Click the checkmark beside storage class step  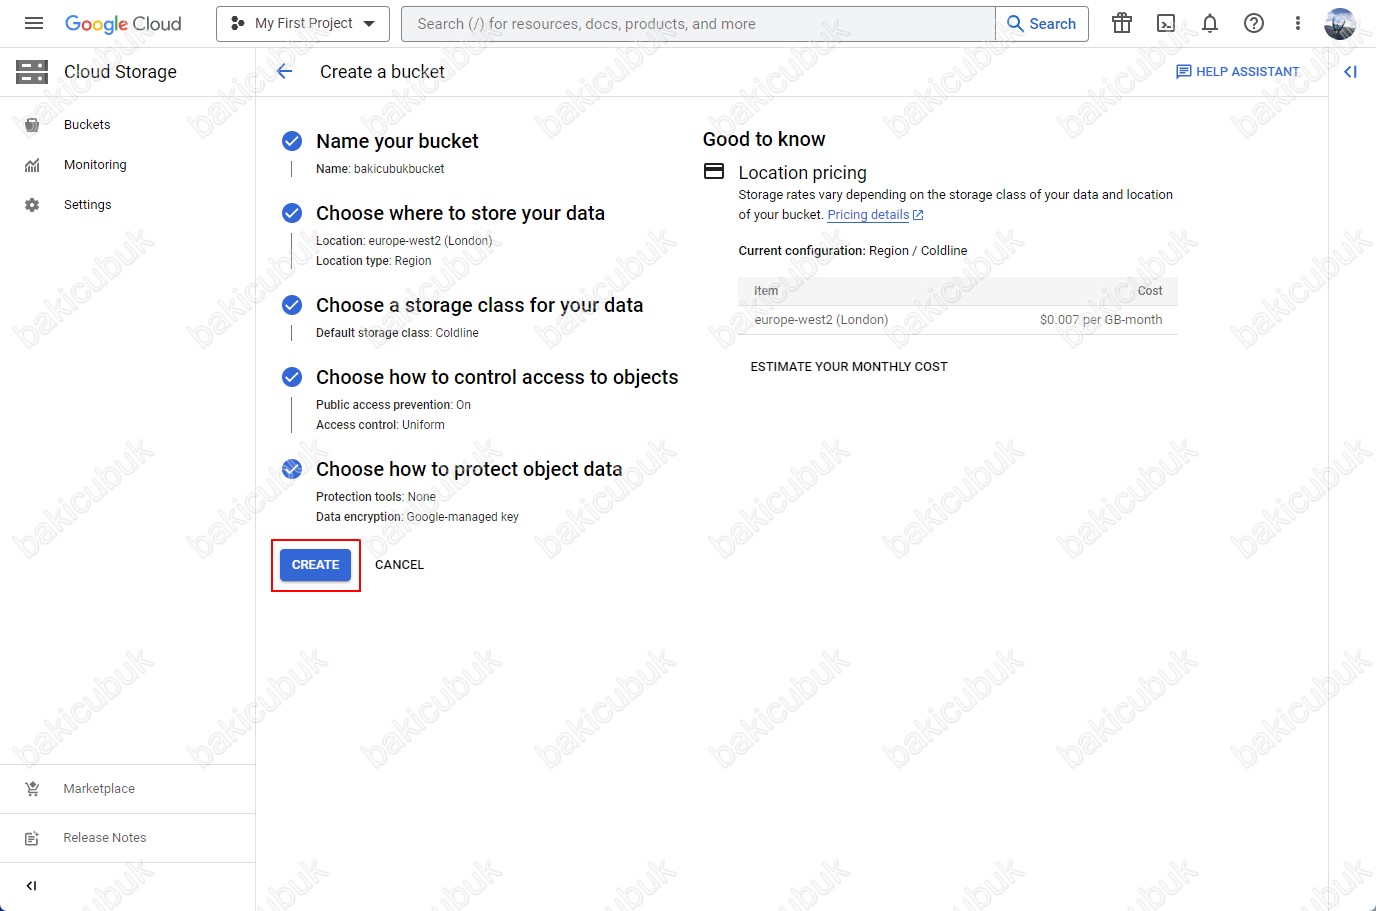tap(292, 305)
